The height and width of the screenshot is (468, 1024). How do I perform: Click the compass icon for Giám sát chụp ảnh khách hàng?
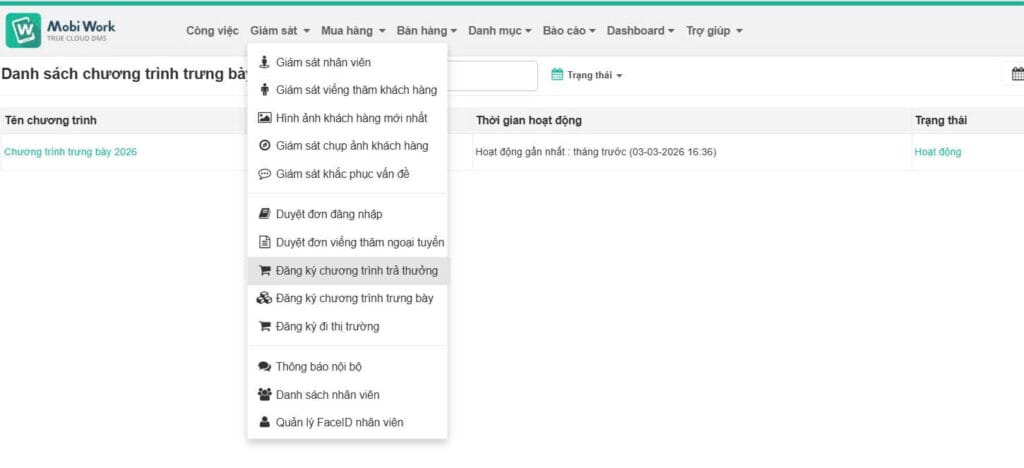click(x=264, y=145)
